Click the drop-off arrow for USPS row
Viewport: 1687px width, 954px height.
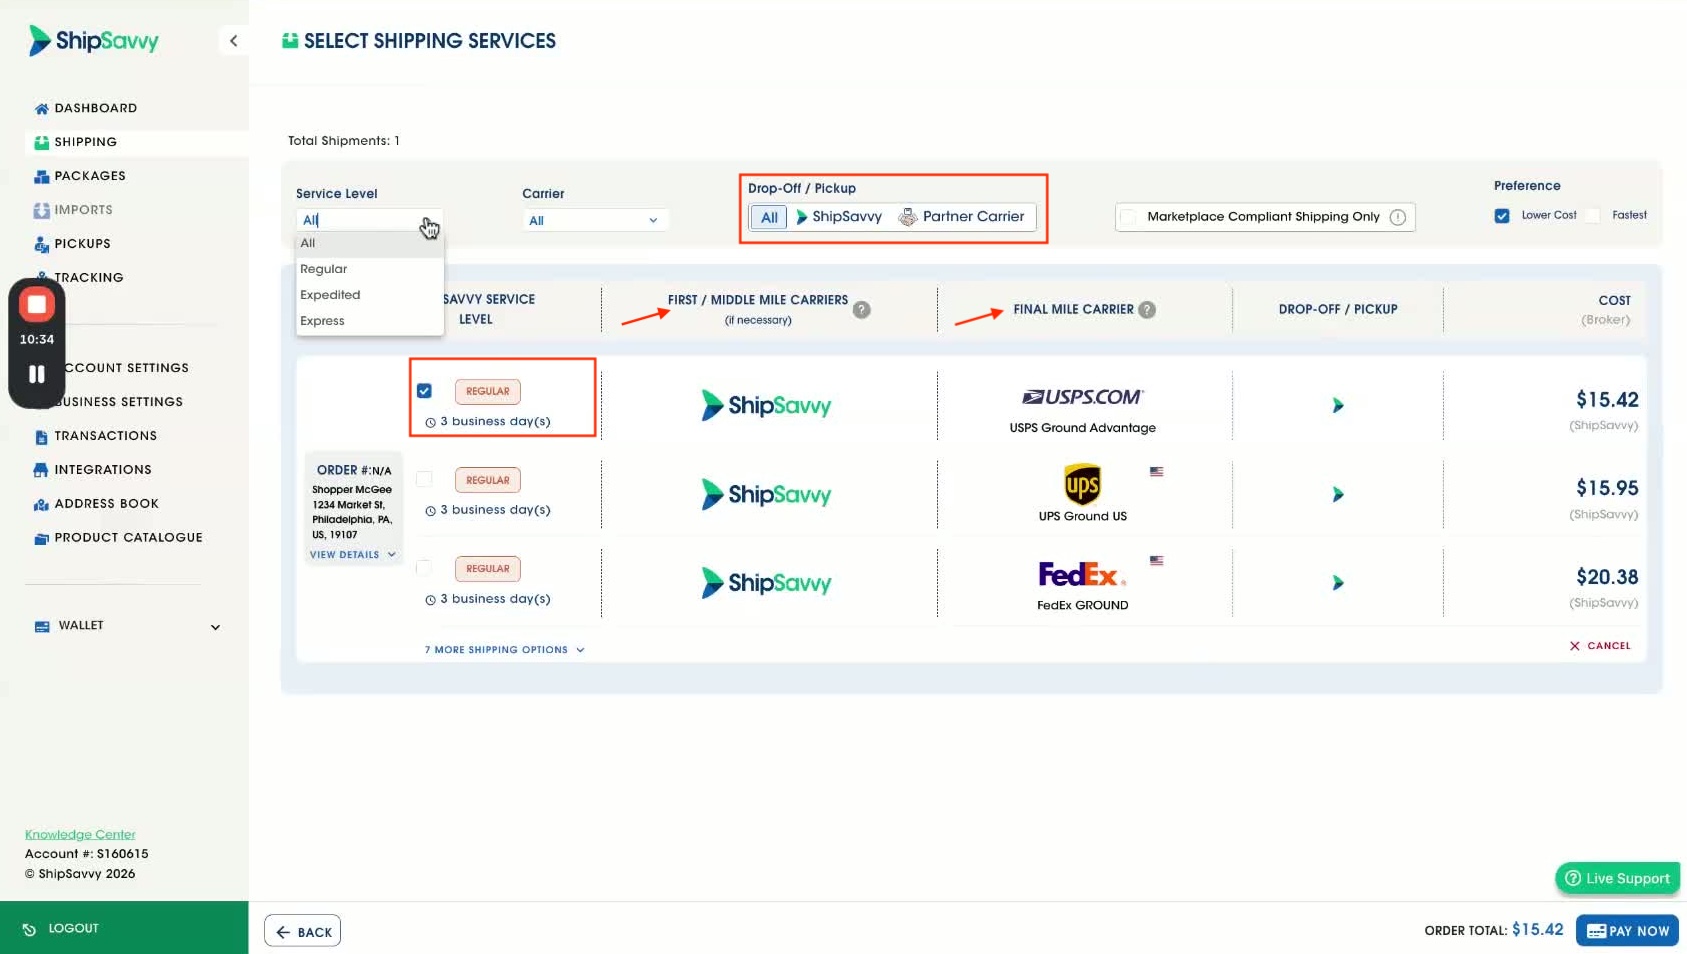[1338, 405]
